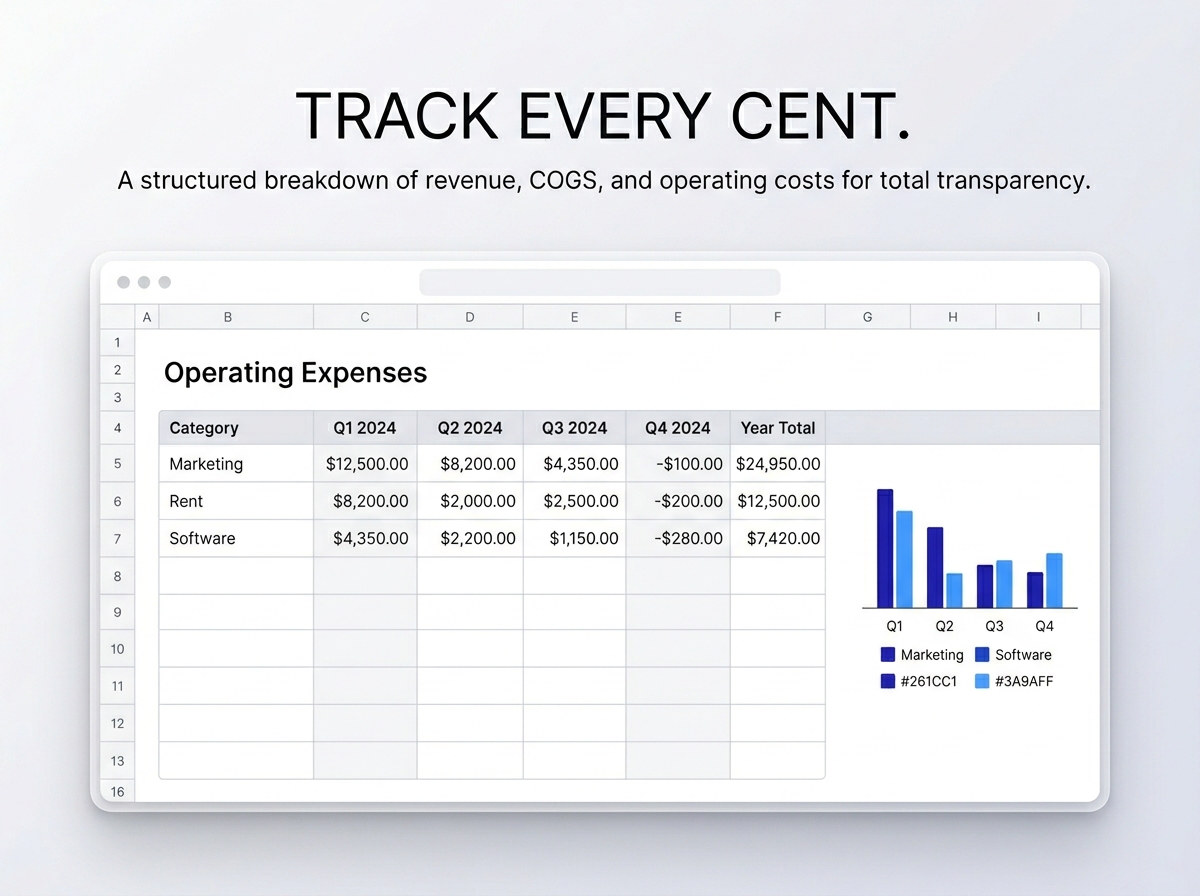Select the #261CC1 legend swatch
The width and height of the screenshot is (1200, 896).
tap(888, 682)
